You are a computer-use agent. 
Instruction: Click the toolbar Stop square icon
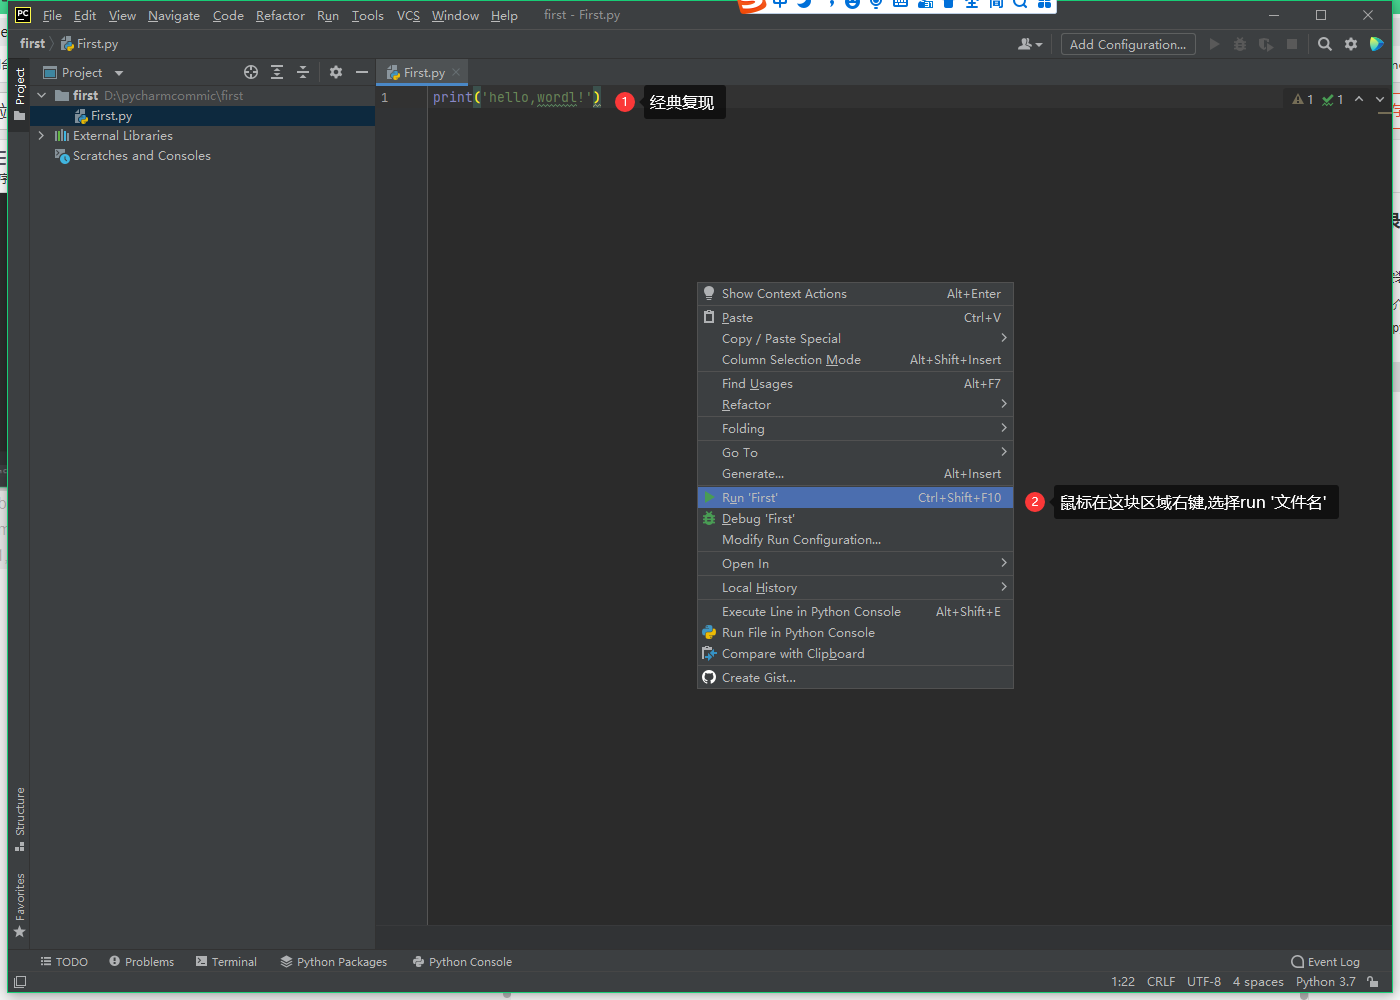[1292, 44]
